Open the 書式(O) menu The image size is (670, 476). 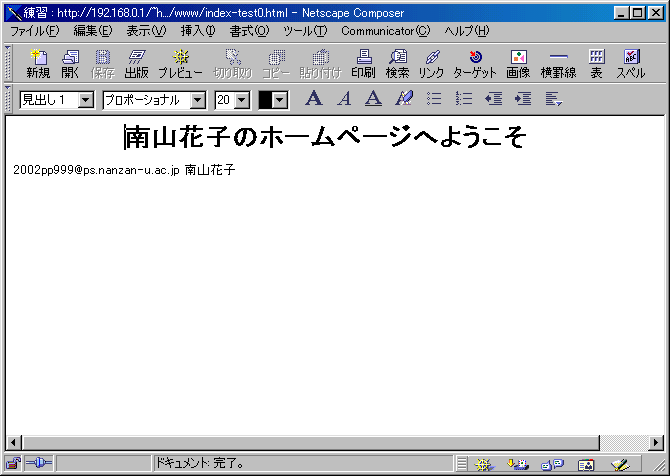click(249, 31)
